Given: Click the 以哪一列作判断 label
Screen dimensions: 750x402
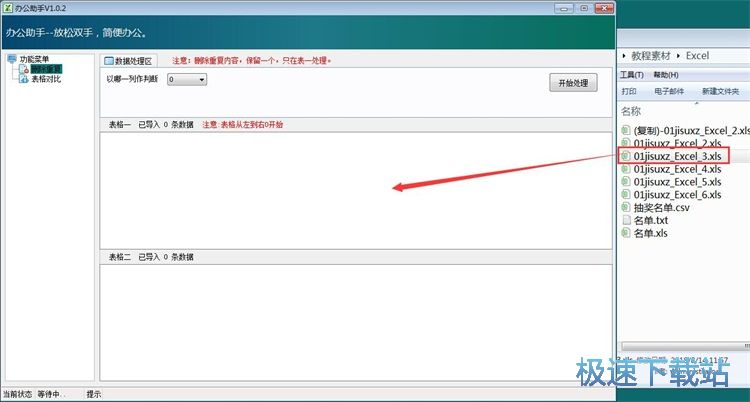Looking at the screenshot, I should (x=132, y=79).
